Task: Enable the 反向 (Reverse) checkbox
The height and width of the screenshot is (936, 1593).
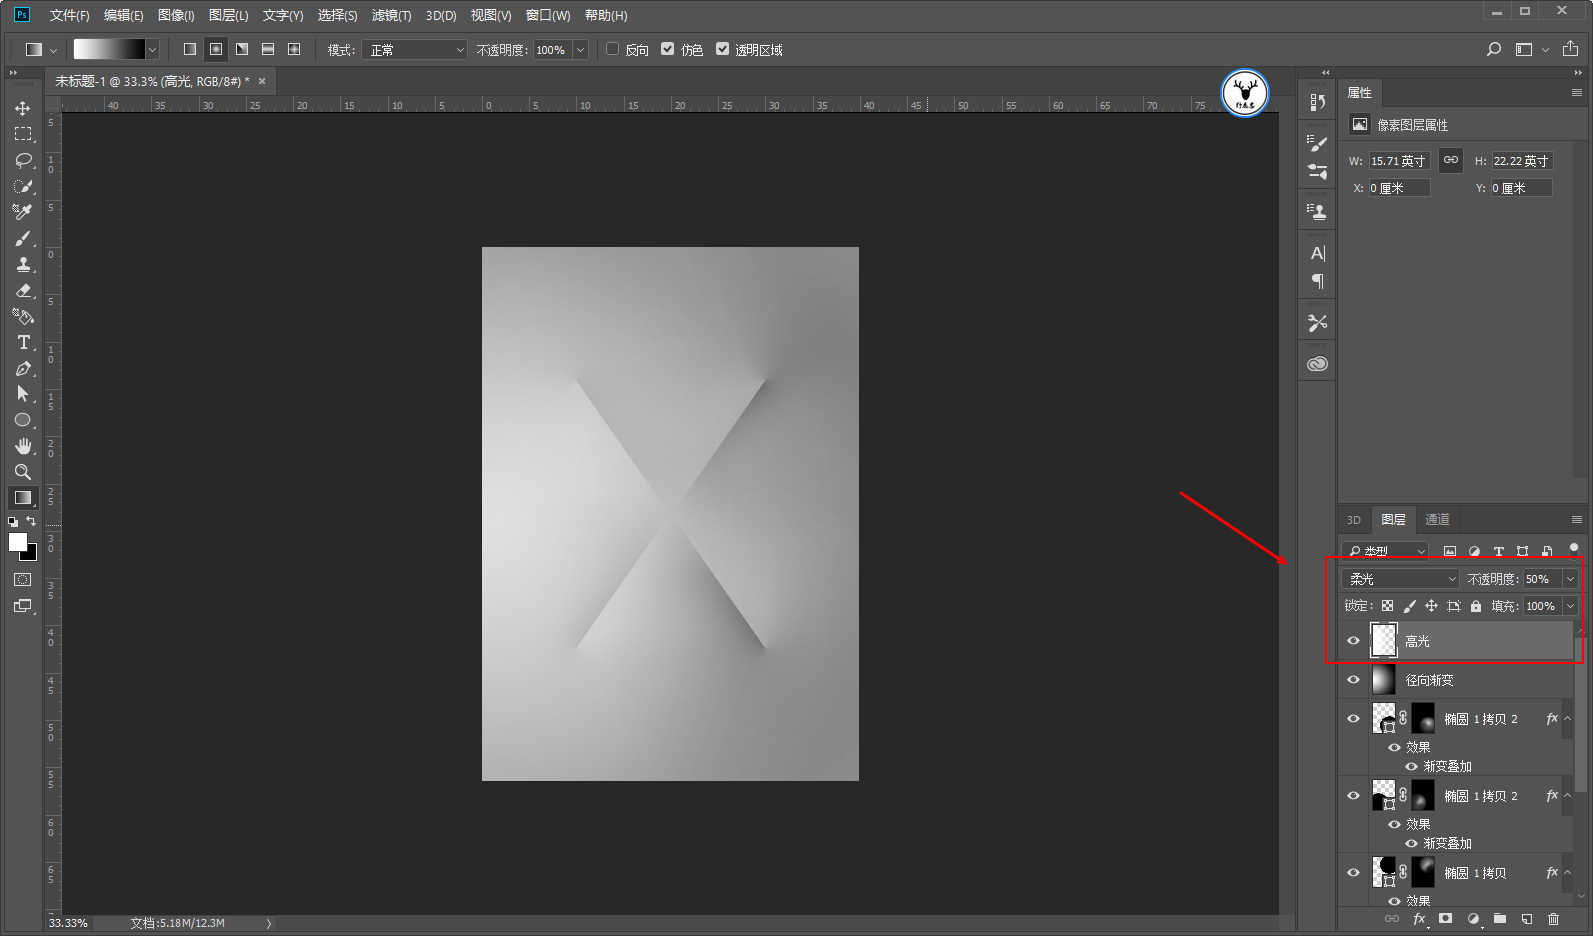Action: (x=612, y=49)
